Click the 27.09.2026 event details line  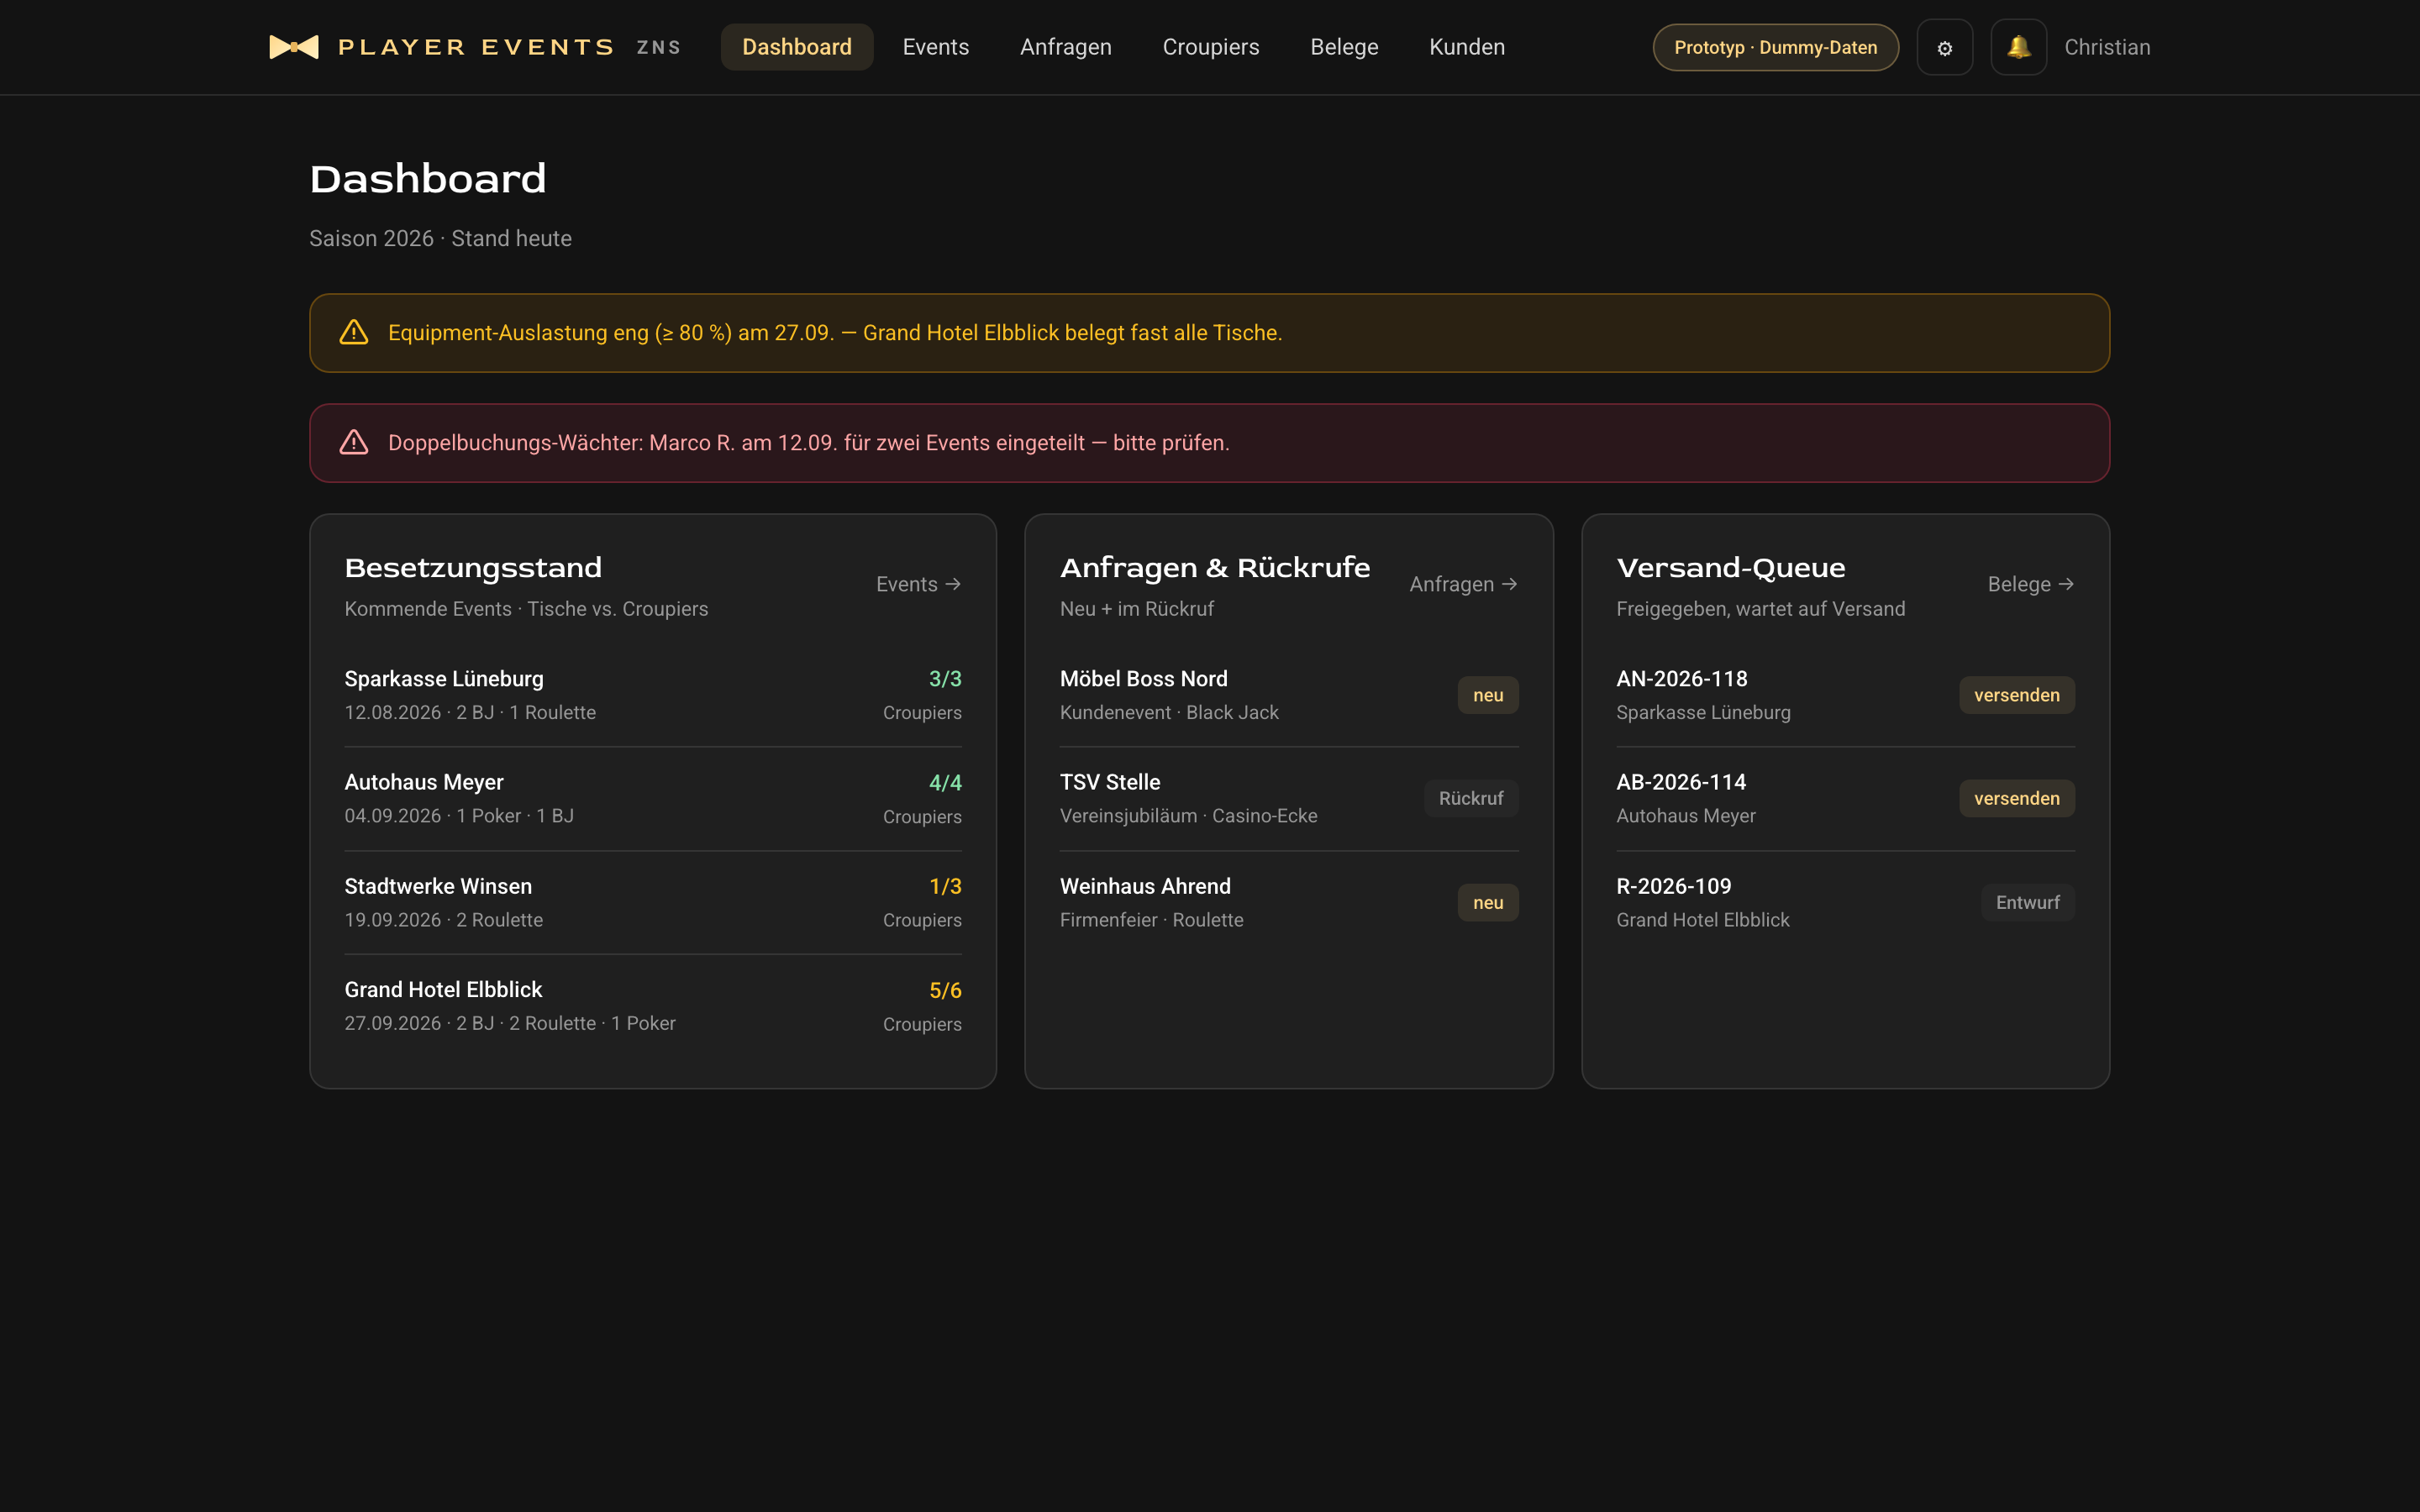click(x=509, y=1023)
